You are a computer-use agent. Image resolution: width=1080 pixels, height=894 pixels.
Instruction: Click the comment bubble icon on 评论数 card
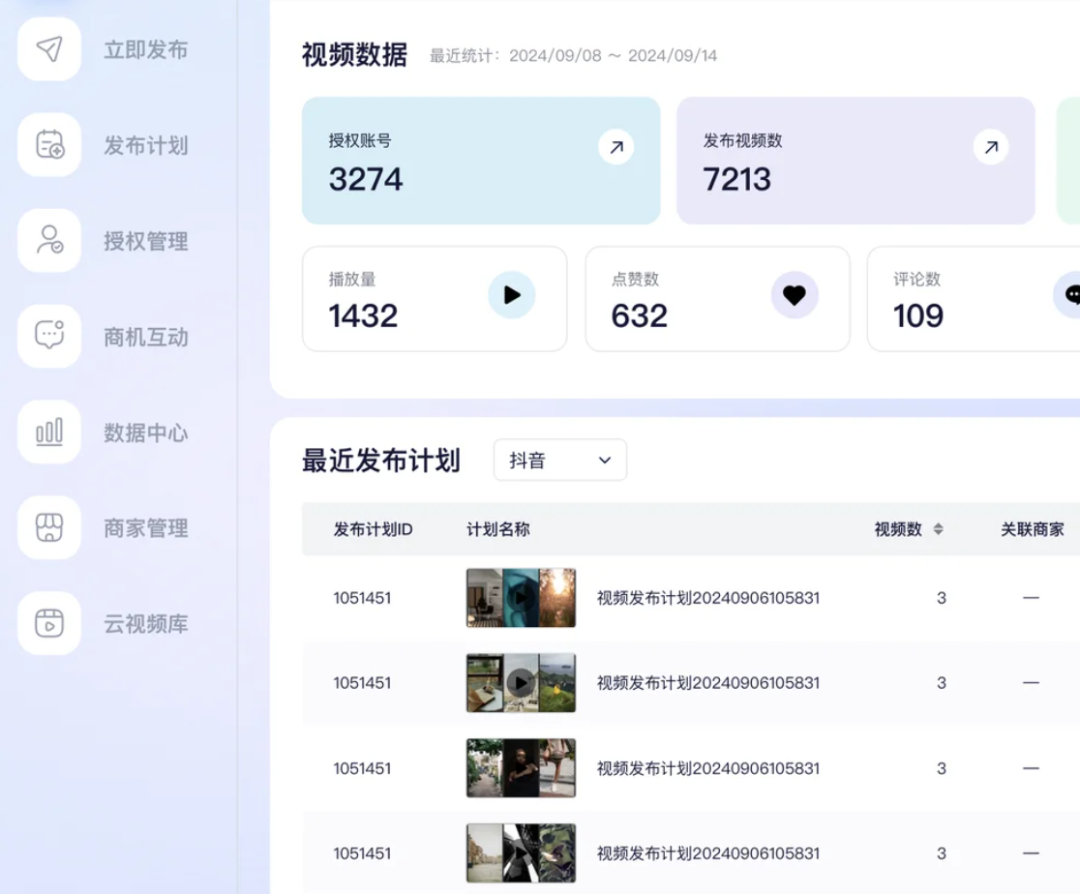(x=1071, y=295)
